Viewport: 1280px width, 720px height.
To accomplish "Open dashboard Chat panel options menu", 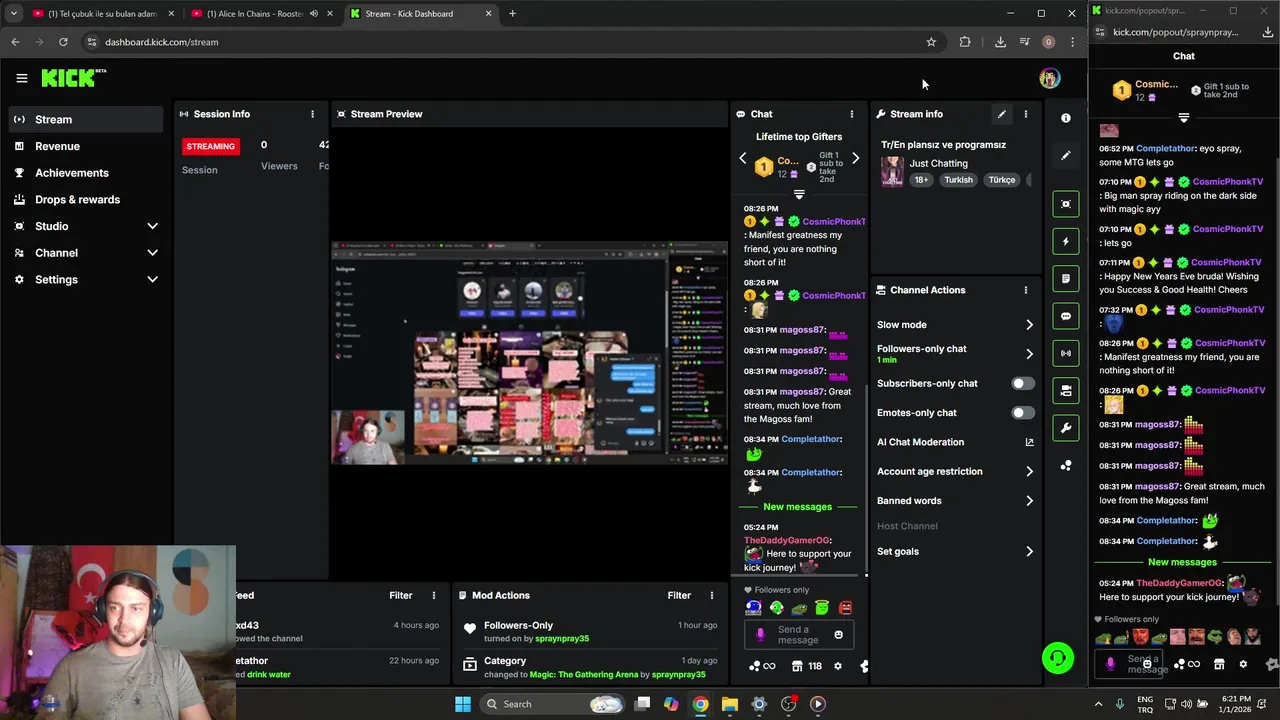I will [852, 114].
